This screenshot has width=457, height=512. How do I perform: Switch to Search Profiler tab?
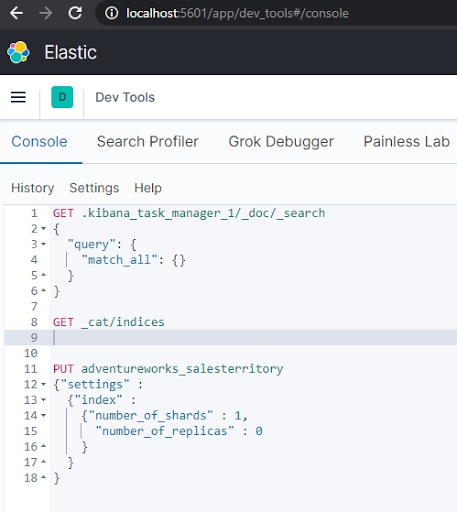point(148,142)
